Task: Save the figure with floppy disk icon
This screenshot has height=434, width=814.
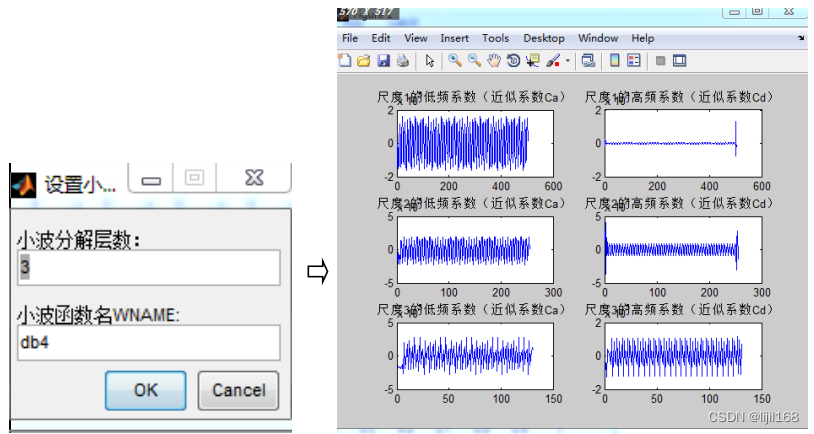Action: [383, 61]
